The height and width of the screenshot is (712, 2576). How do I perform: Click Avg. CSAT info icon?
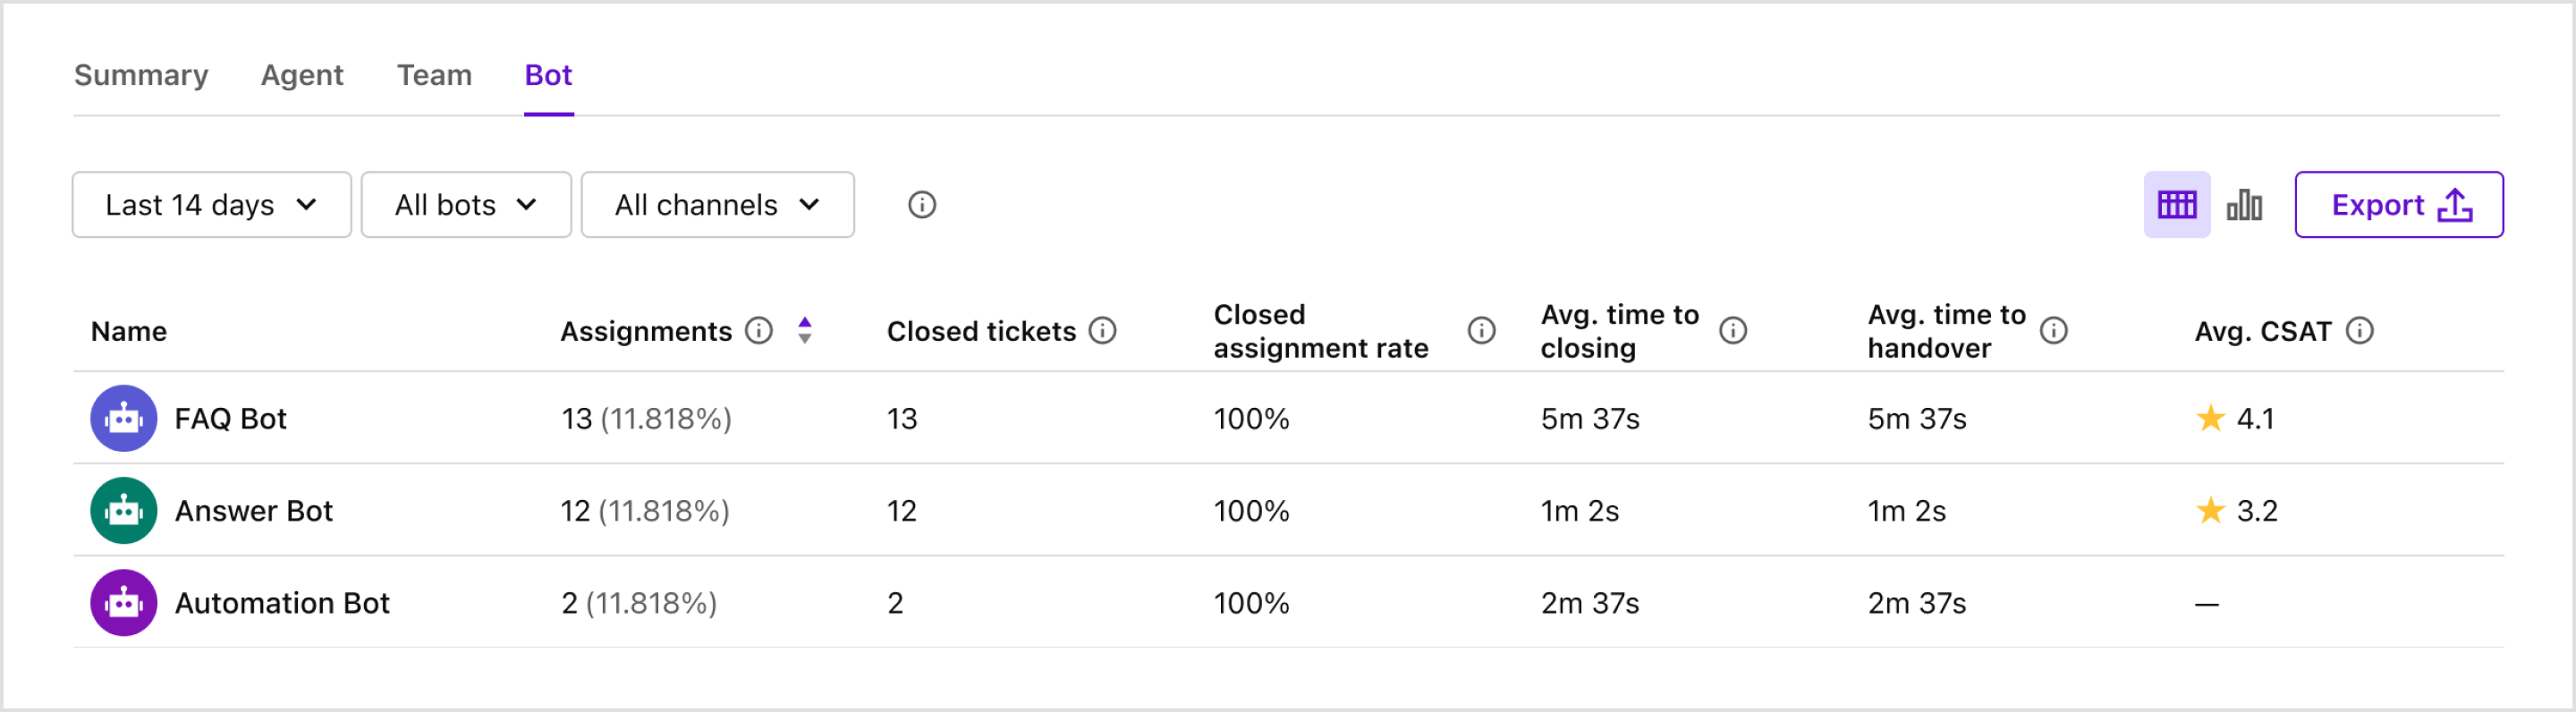[x=2359, y=330]
